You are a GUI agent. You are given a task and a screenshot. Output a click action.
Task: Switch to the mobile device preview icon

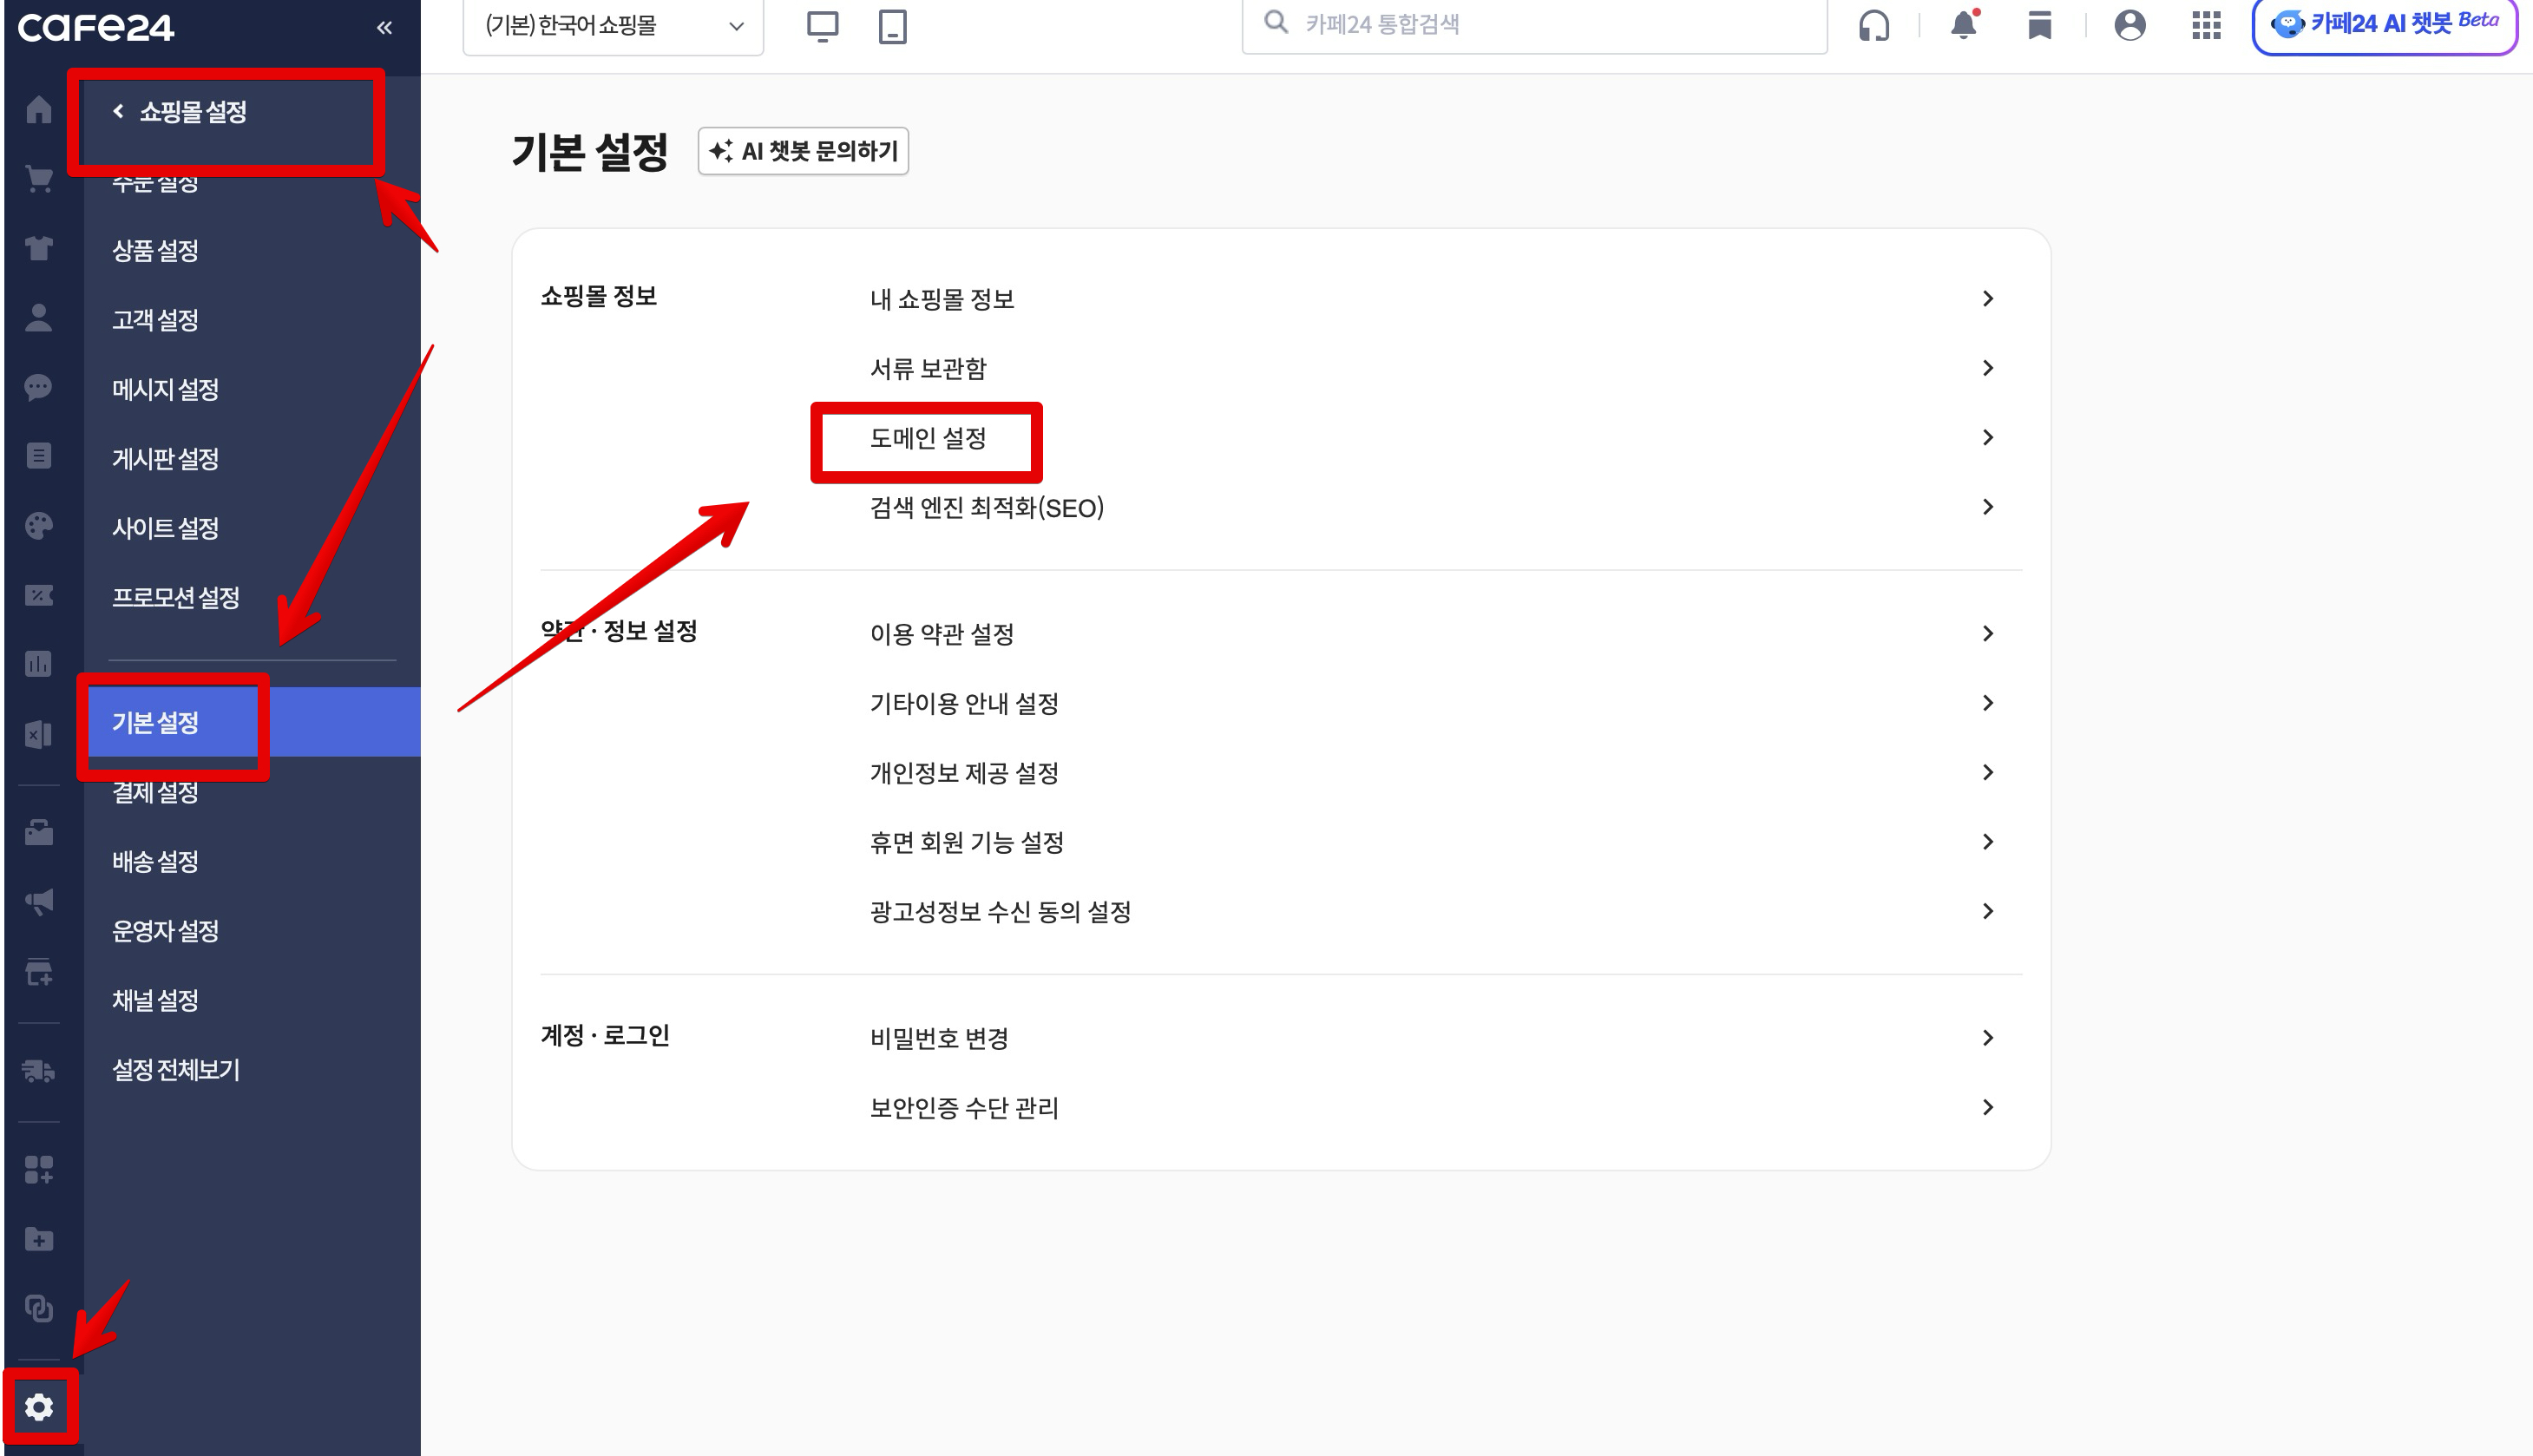point(892,26)
